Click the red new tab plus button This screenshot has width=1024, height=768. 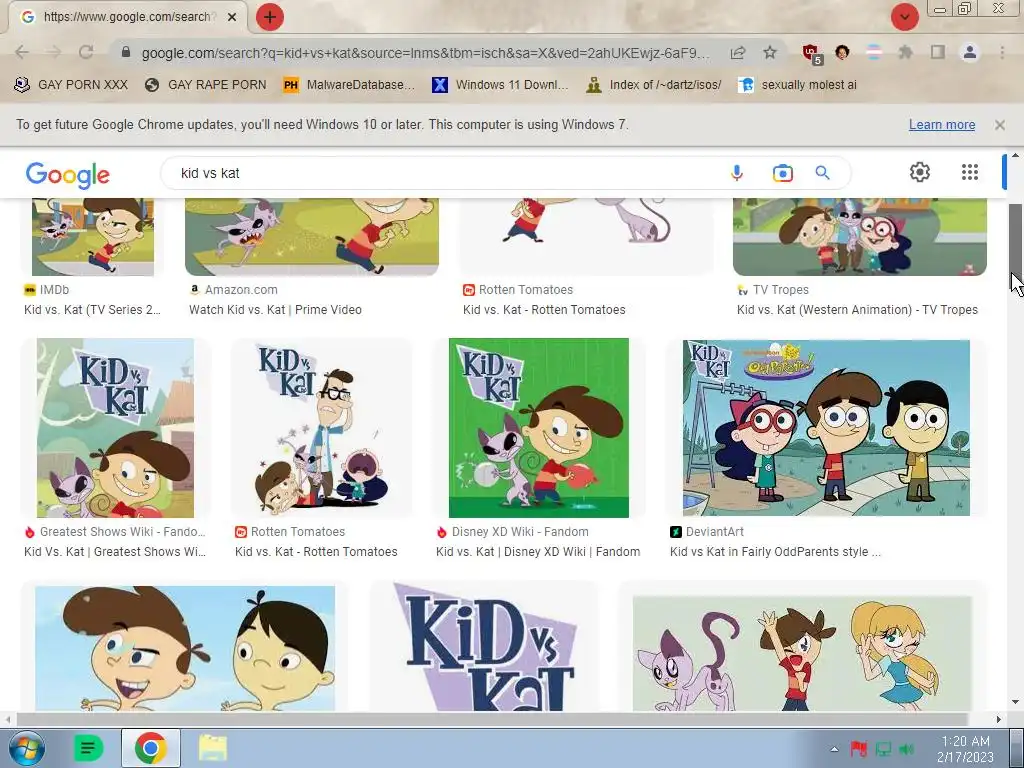pyautogui.click(x=270, y=17)
